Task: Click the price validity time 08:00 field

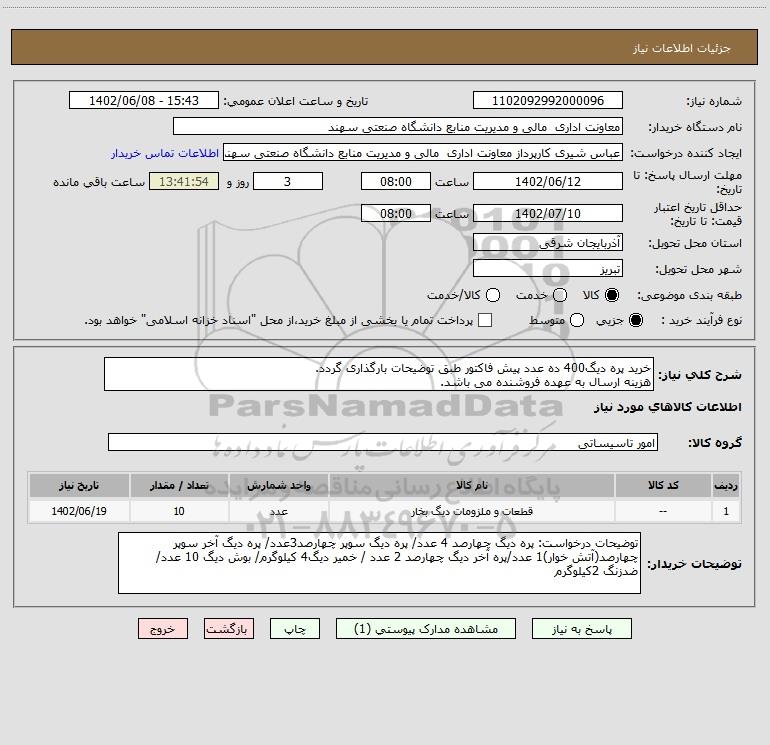Action: click(396, 213)
